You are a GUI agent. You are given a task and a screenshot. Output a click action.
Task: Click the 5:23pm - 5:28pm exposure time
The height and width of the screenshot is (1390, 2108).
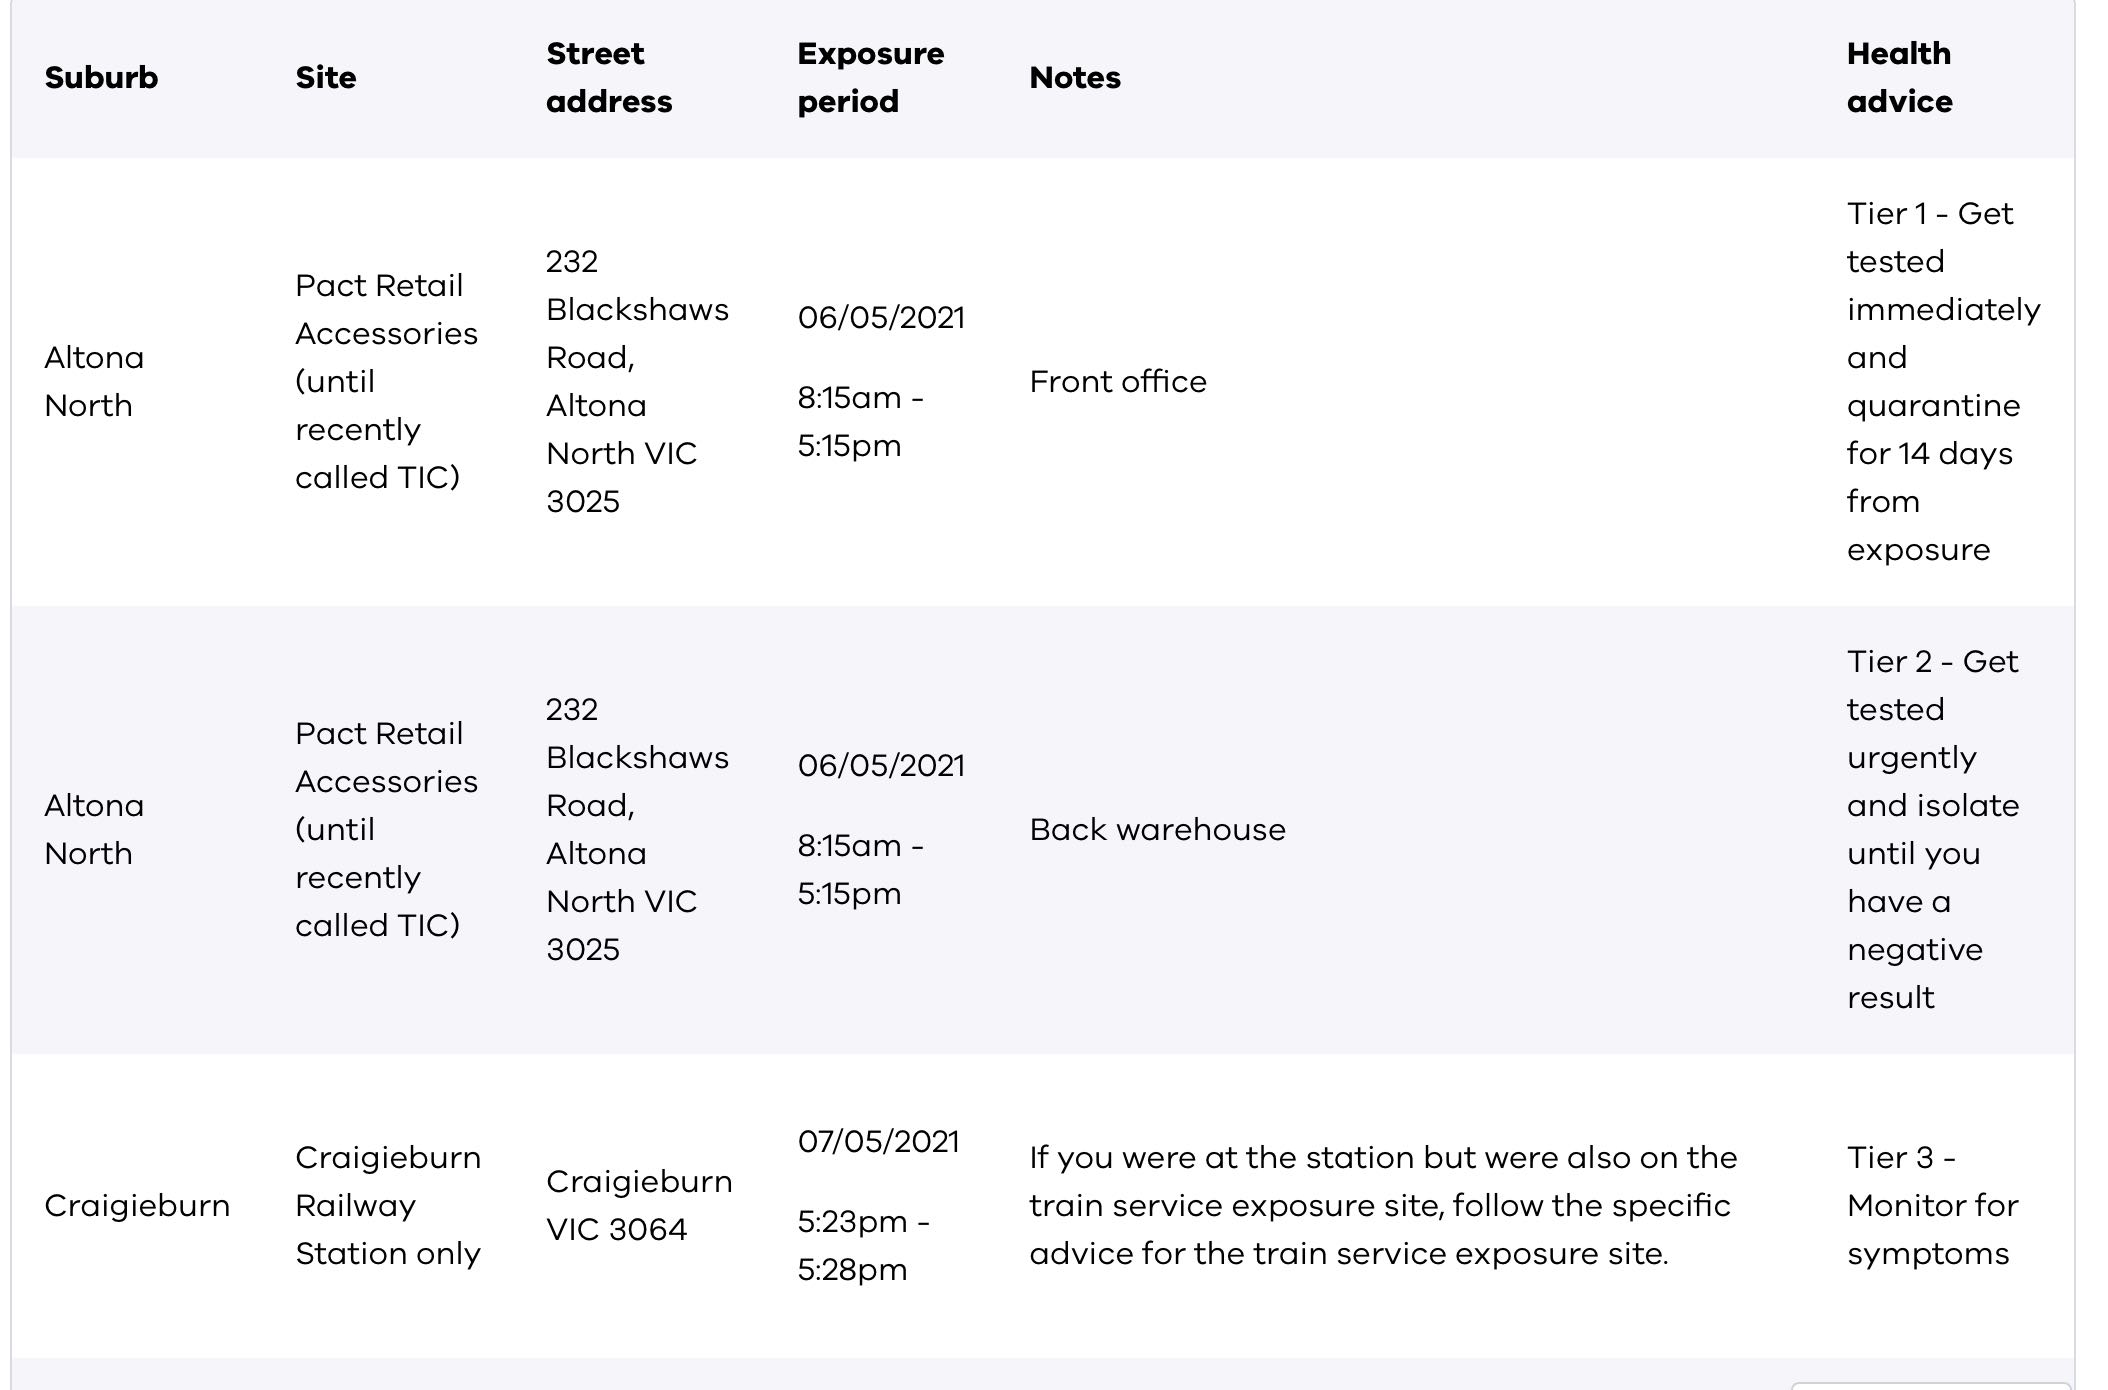(x=862, y=1245)
